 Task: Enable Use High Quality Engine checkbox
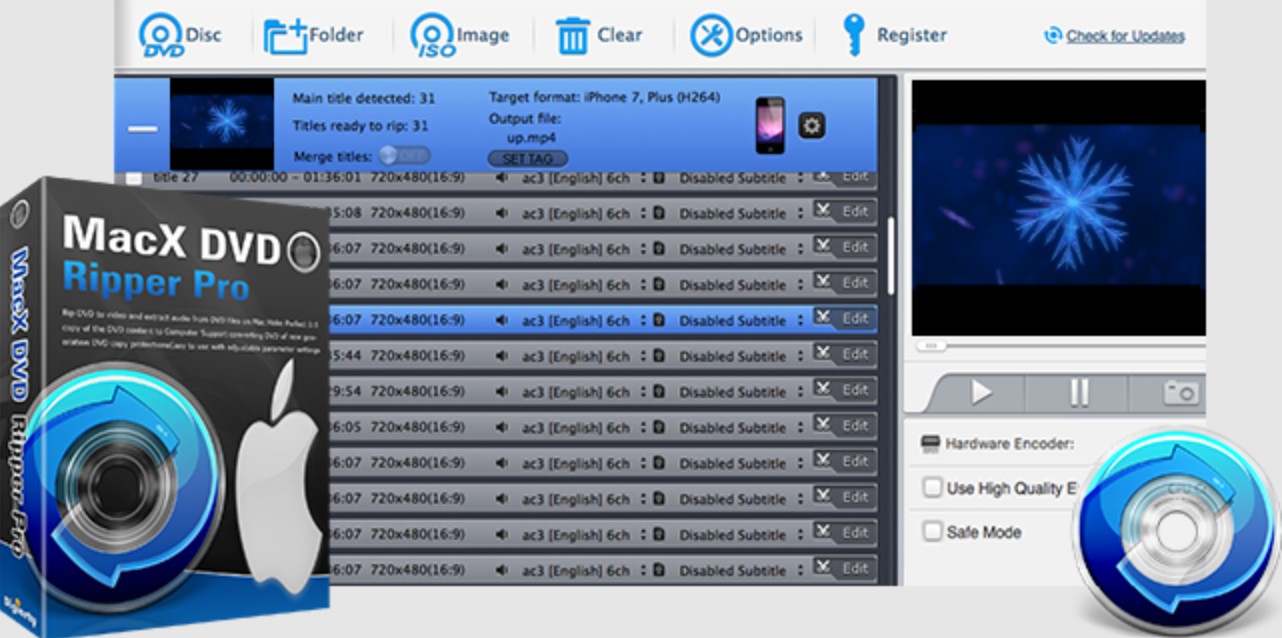pyautogui.click(x=932, y=488)
